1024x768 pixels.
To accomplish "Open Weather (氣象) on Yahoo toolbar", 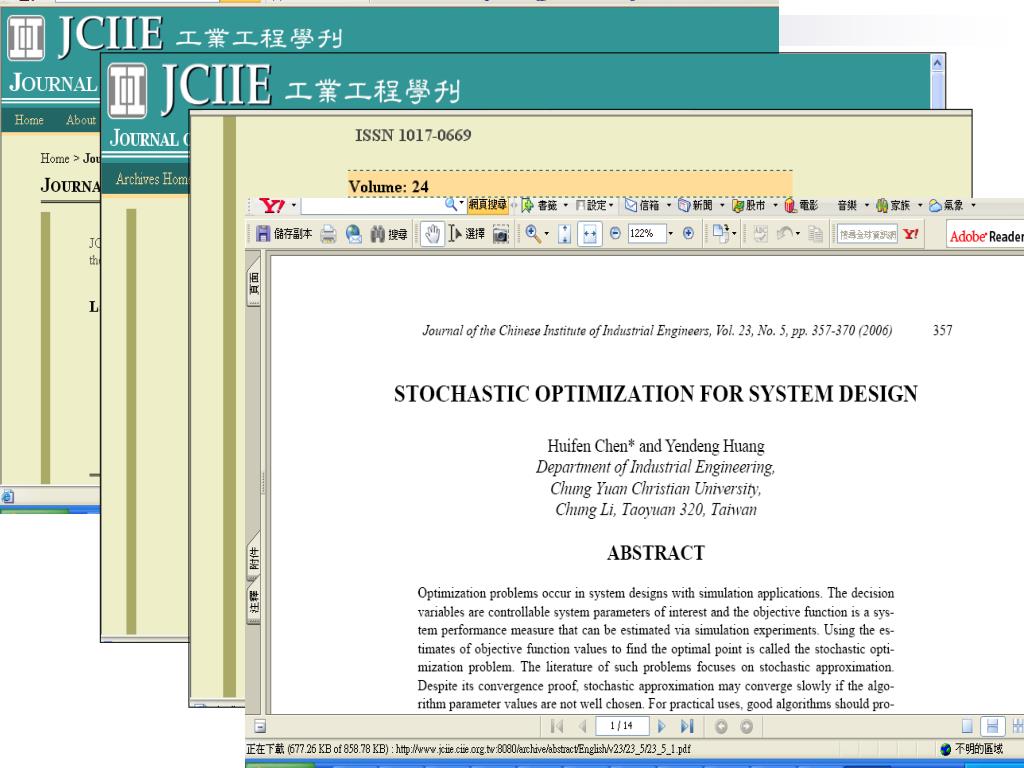I will 946,205.
